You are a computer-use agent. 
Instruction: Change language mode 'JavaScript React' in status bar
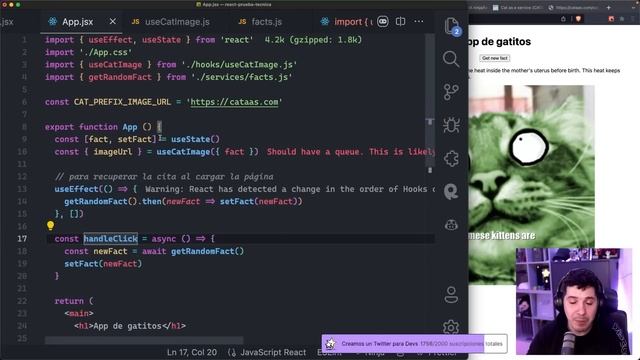click(x=273, y=352)
